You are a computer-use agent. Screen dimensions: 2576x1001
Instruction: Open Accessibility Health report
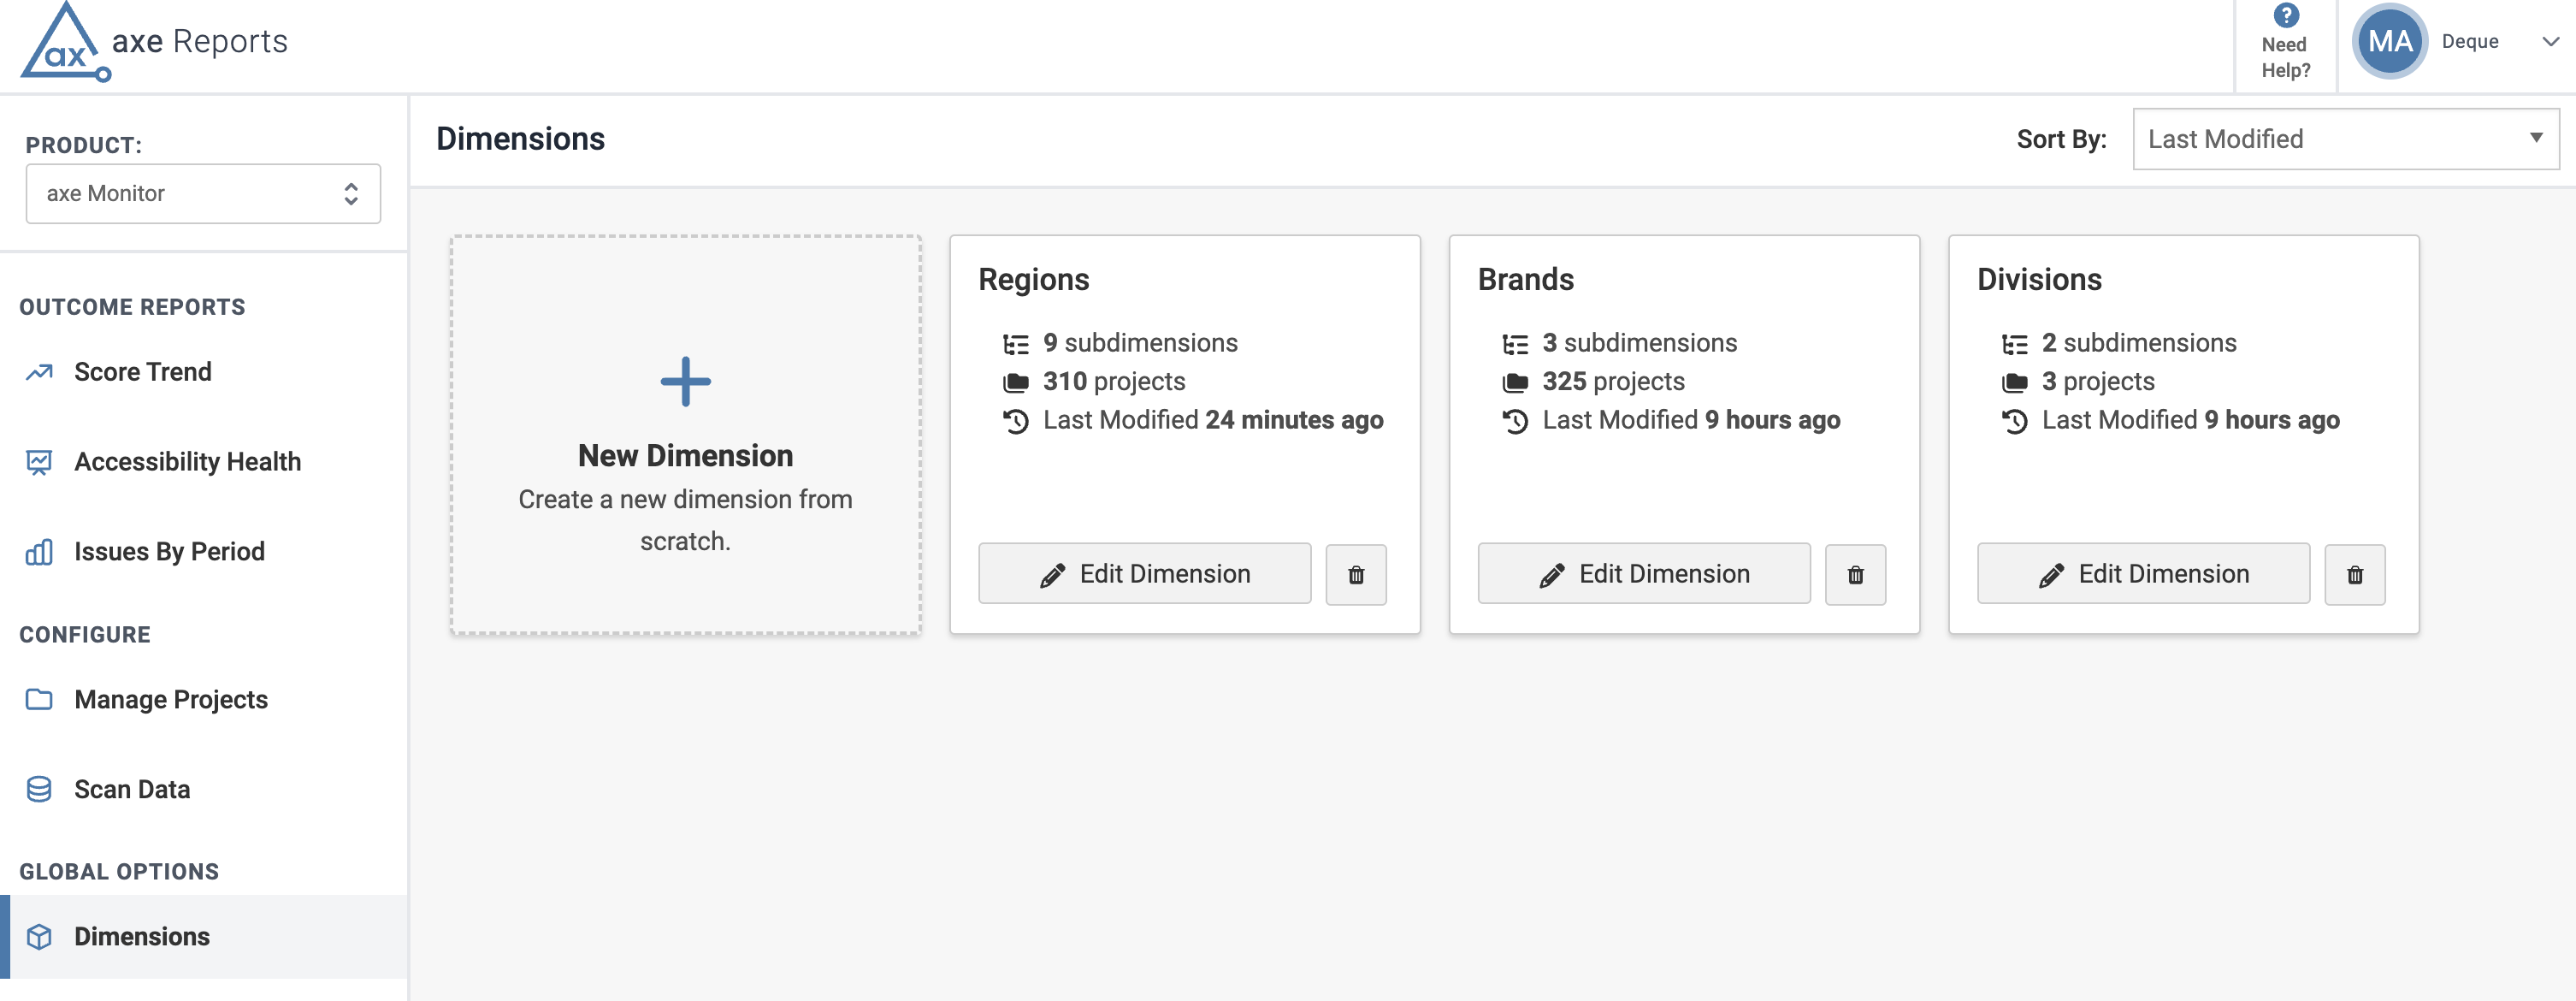click(187, 462)
